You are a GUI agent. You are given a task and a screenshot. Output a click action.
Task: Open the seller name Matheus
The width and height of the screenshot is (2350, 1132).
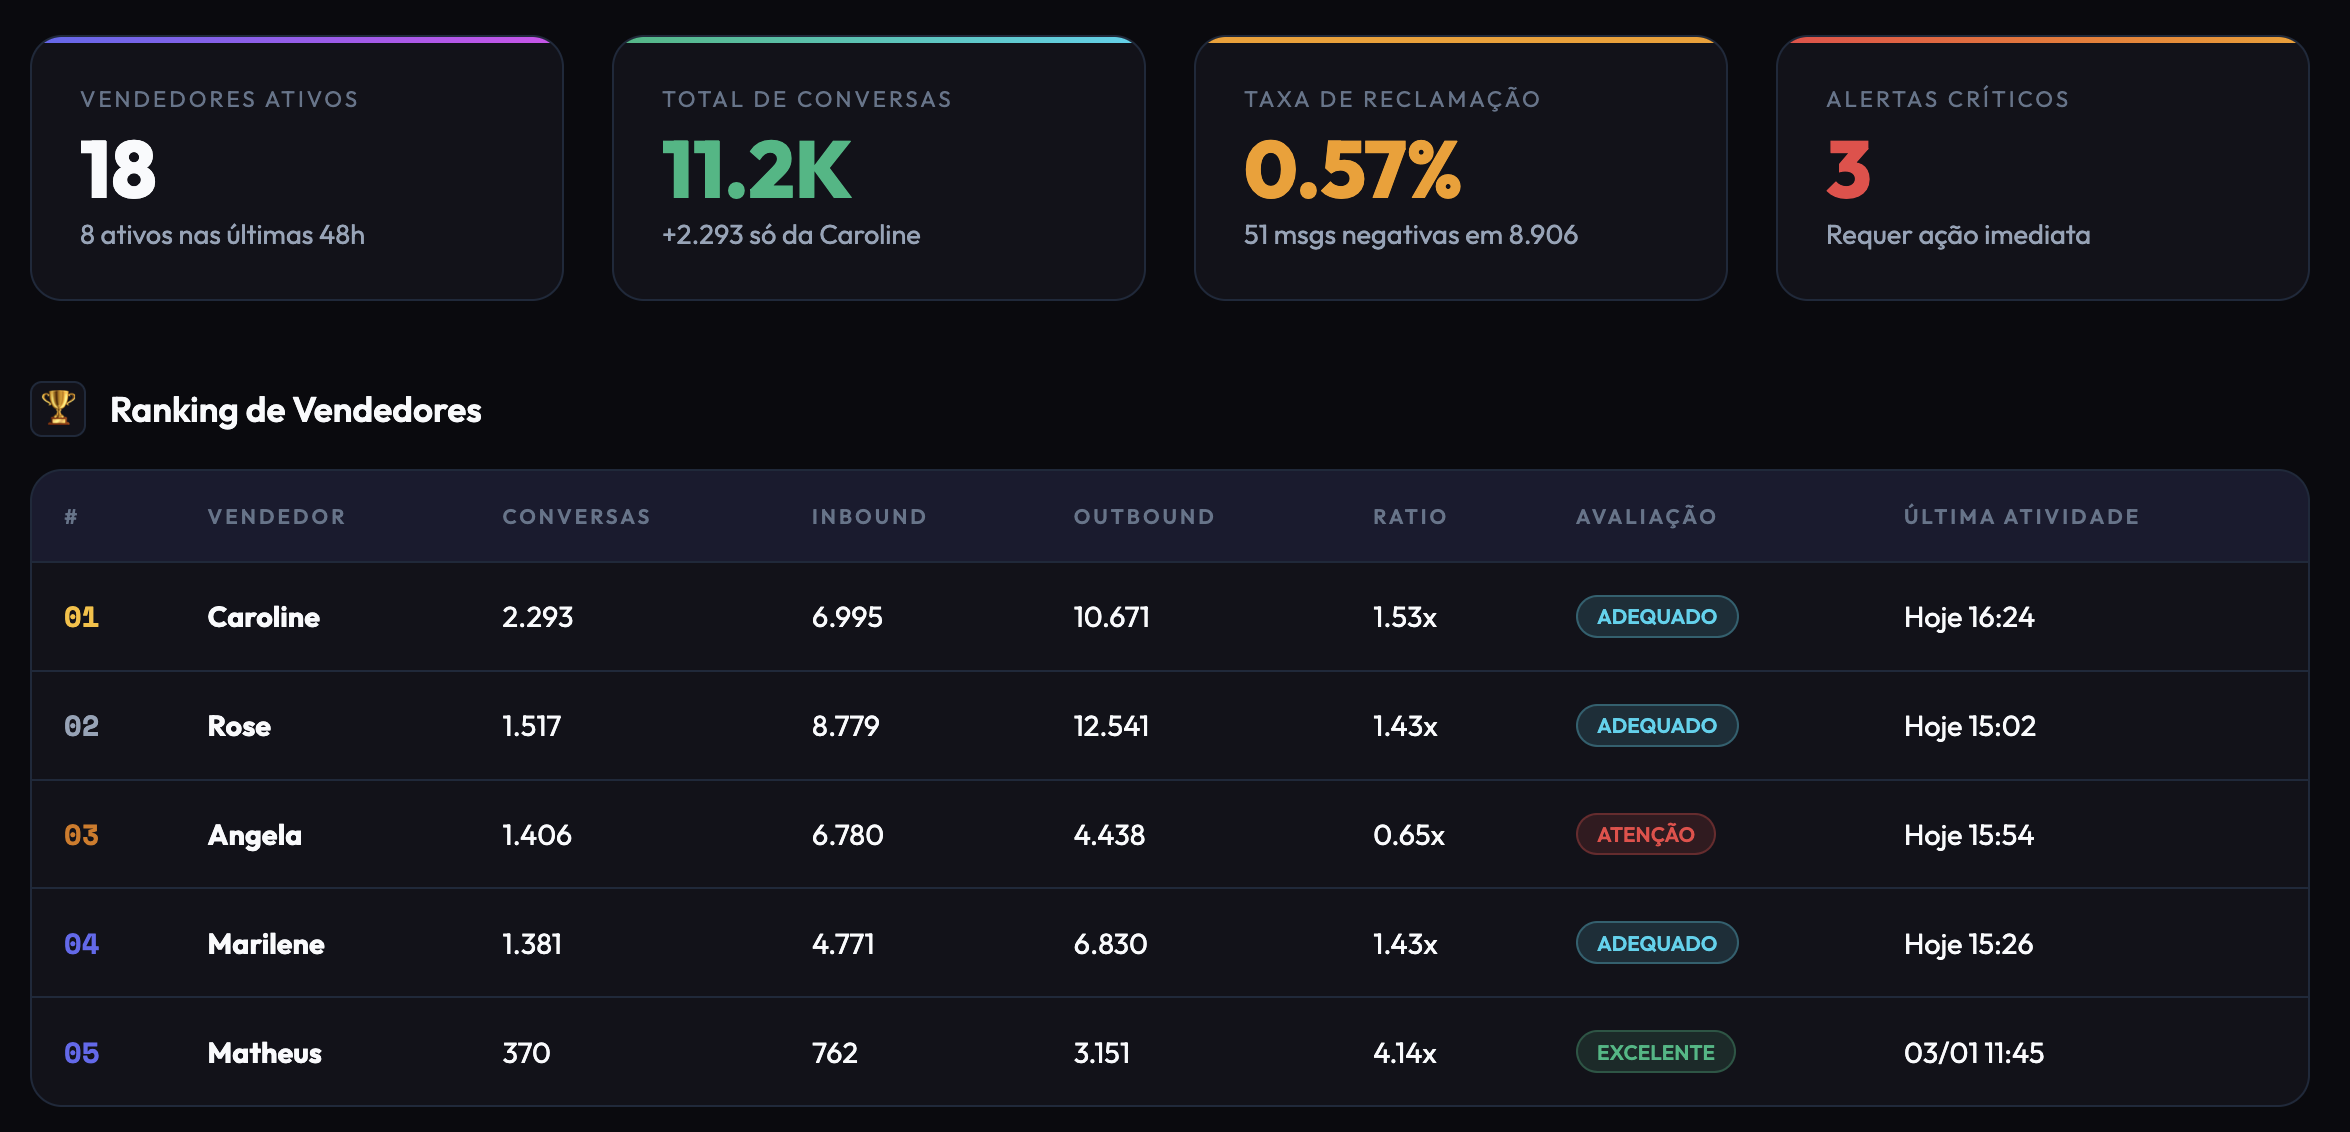pyautogui.click(x=264, y=1053)
